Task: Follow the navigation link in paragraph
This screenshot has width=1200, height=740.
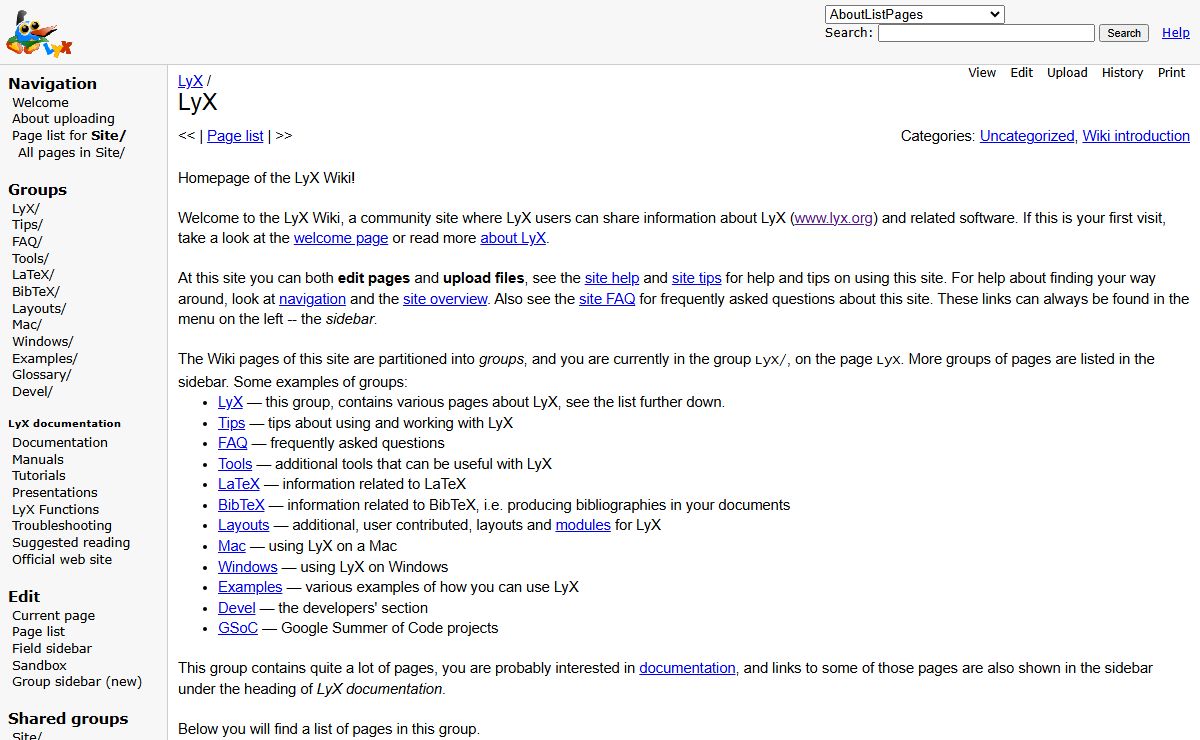Action: (312, 299)
